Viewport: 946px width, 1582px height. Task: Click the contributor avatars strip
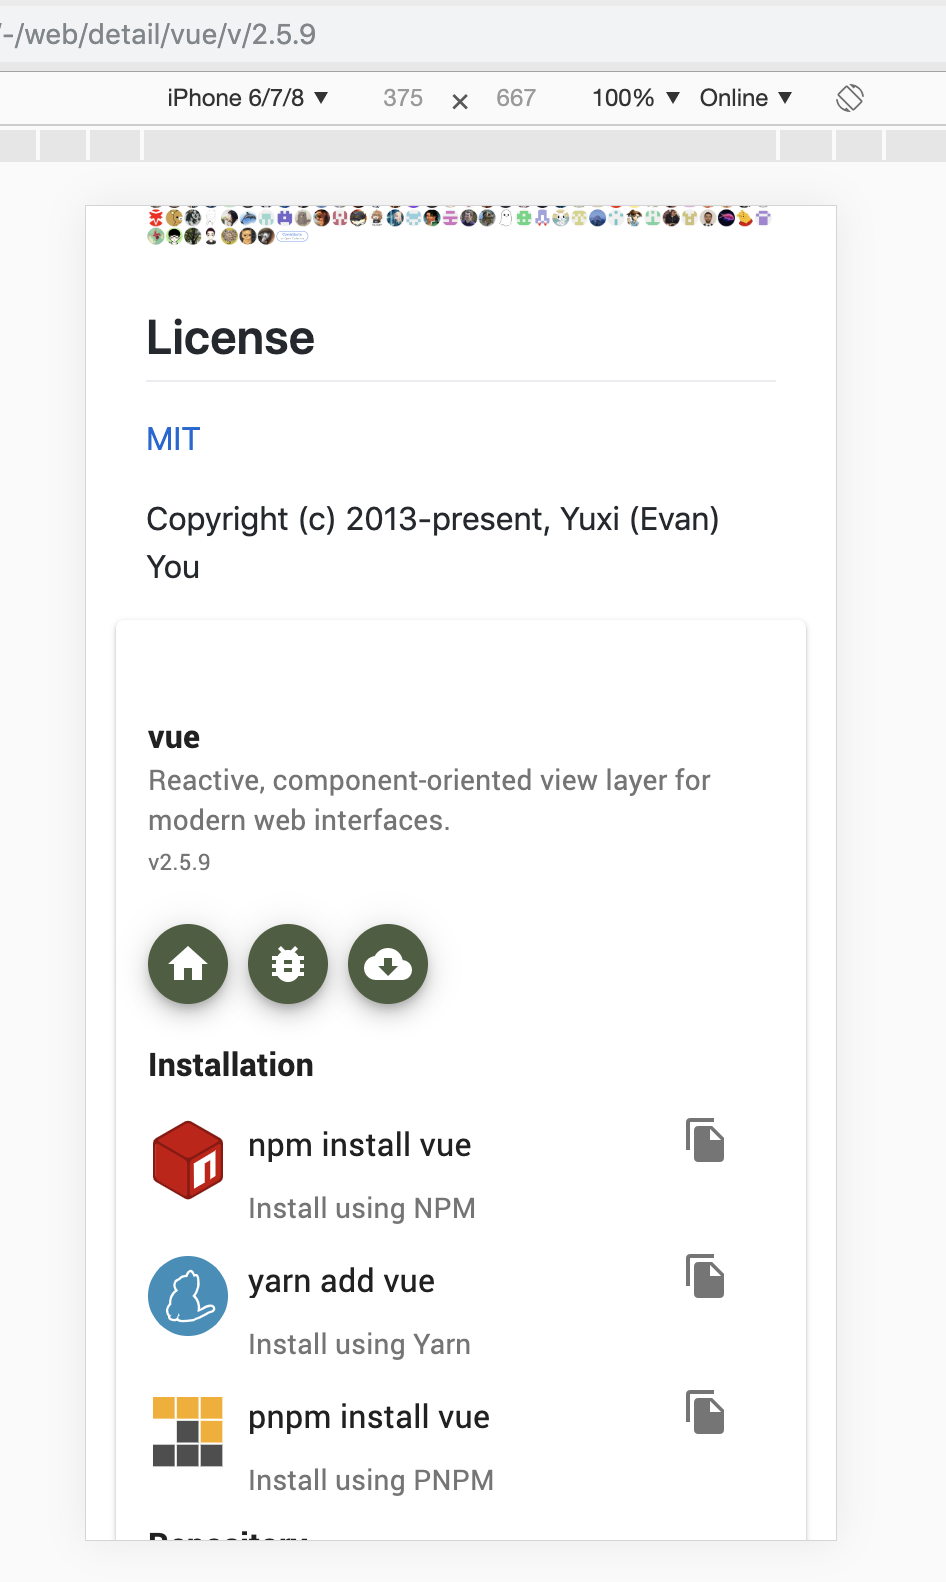point(460,226)
